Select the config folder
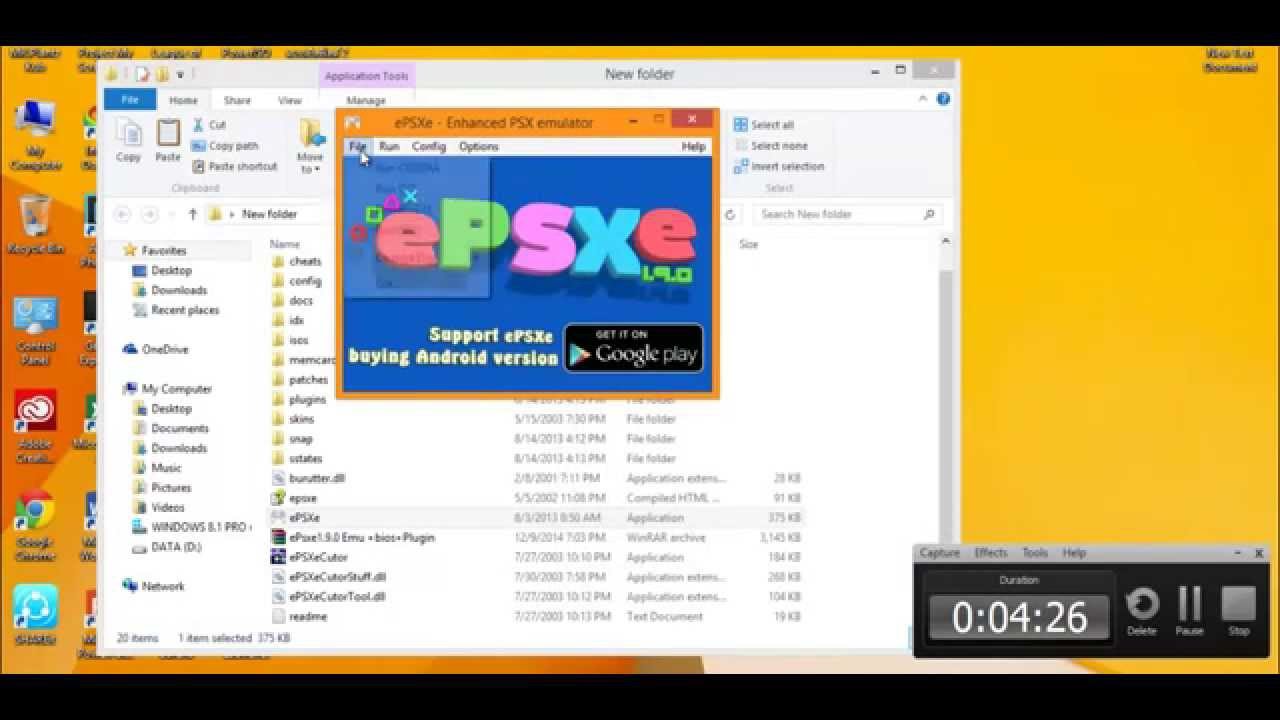 296,281
